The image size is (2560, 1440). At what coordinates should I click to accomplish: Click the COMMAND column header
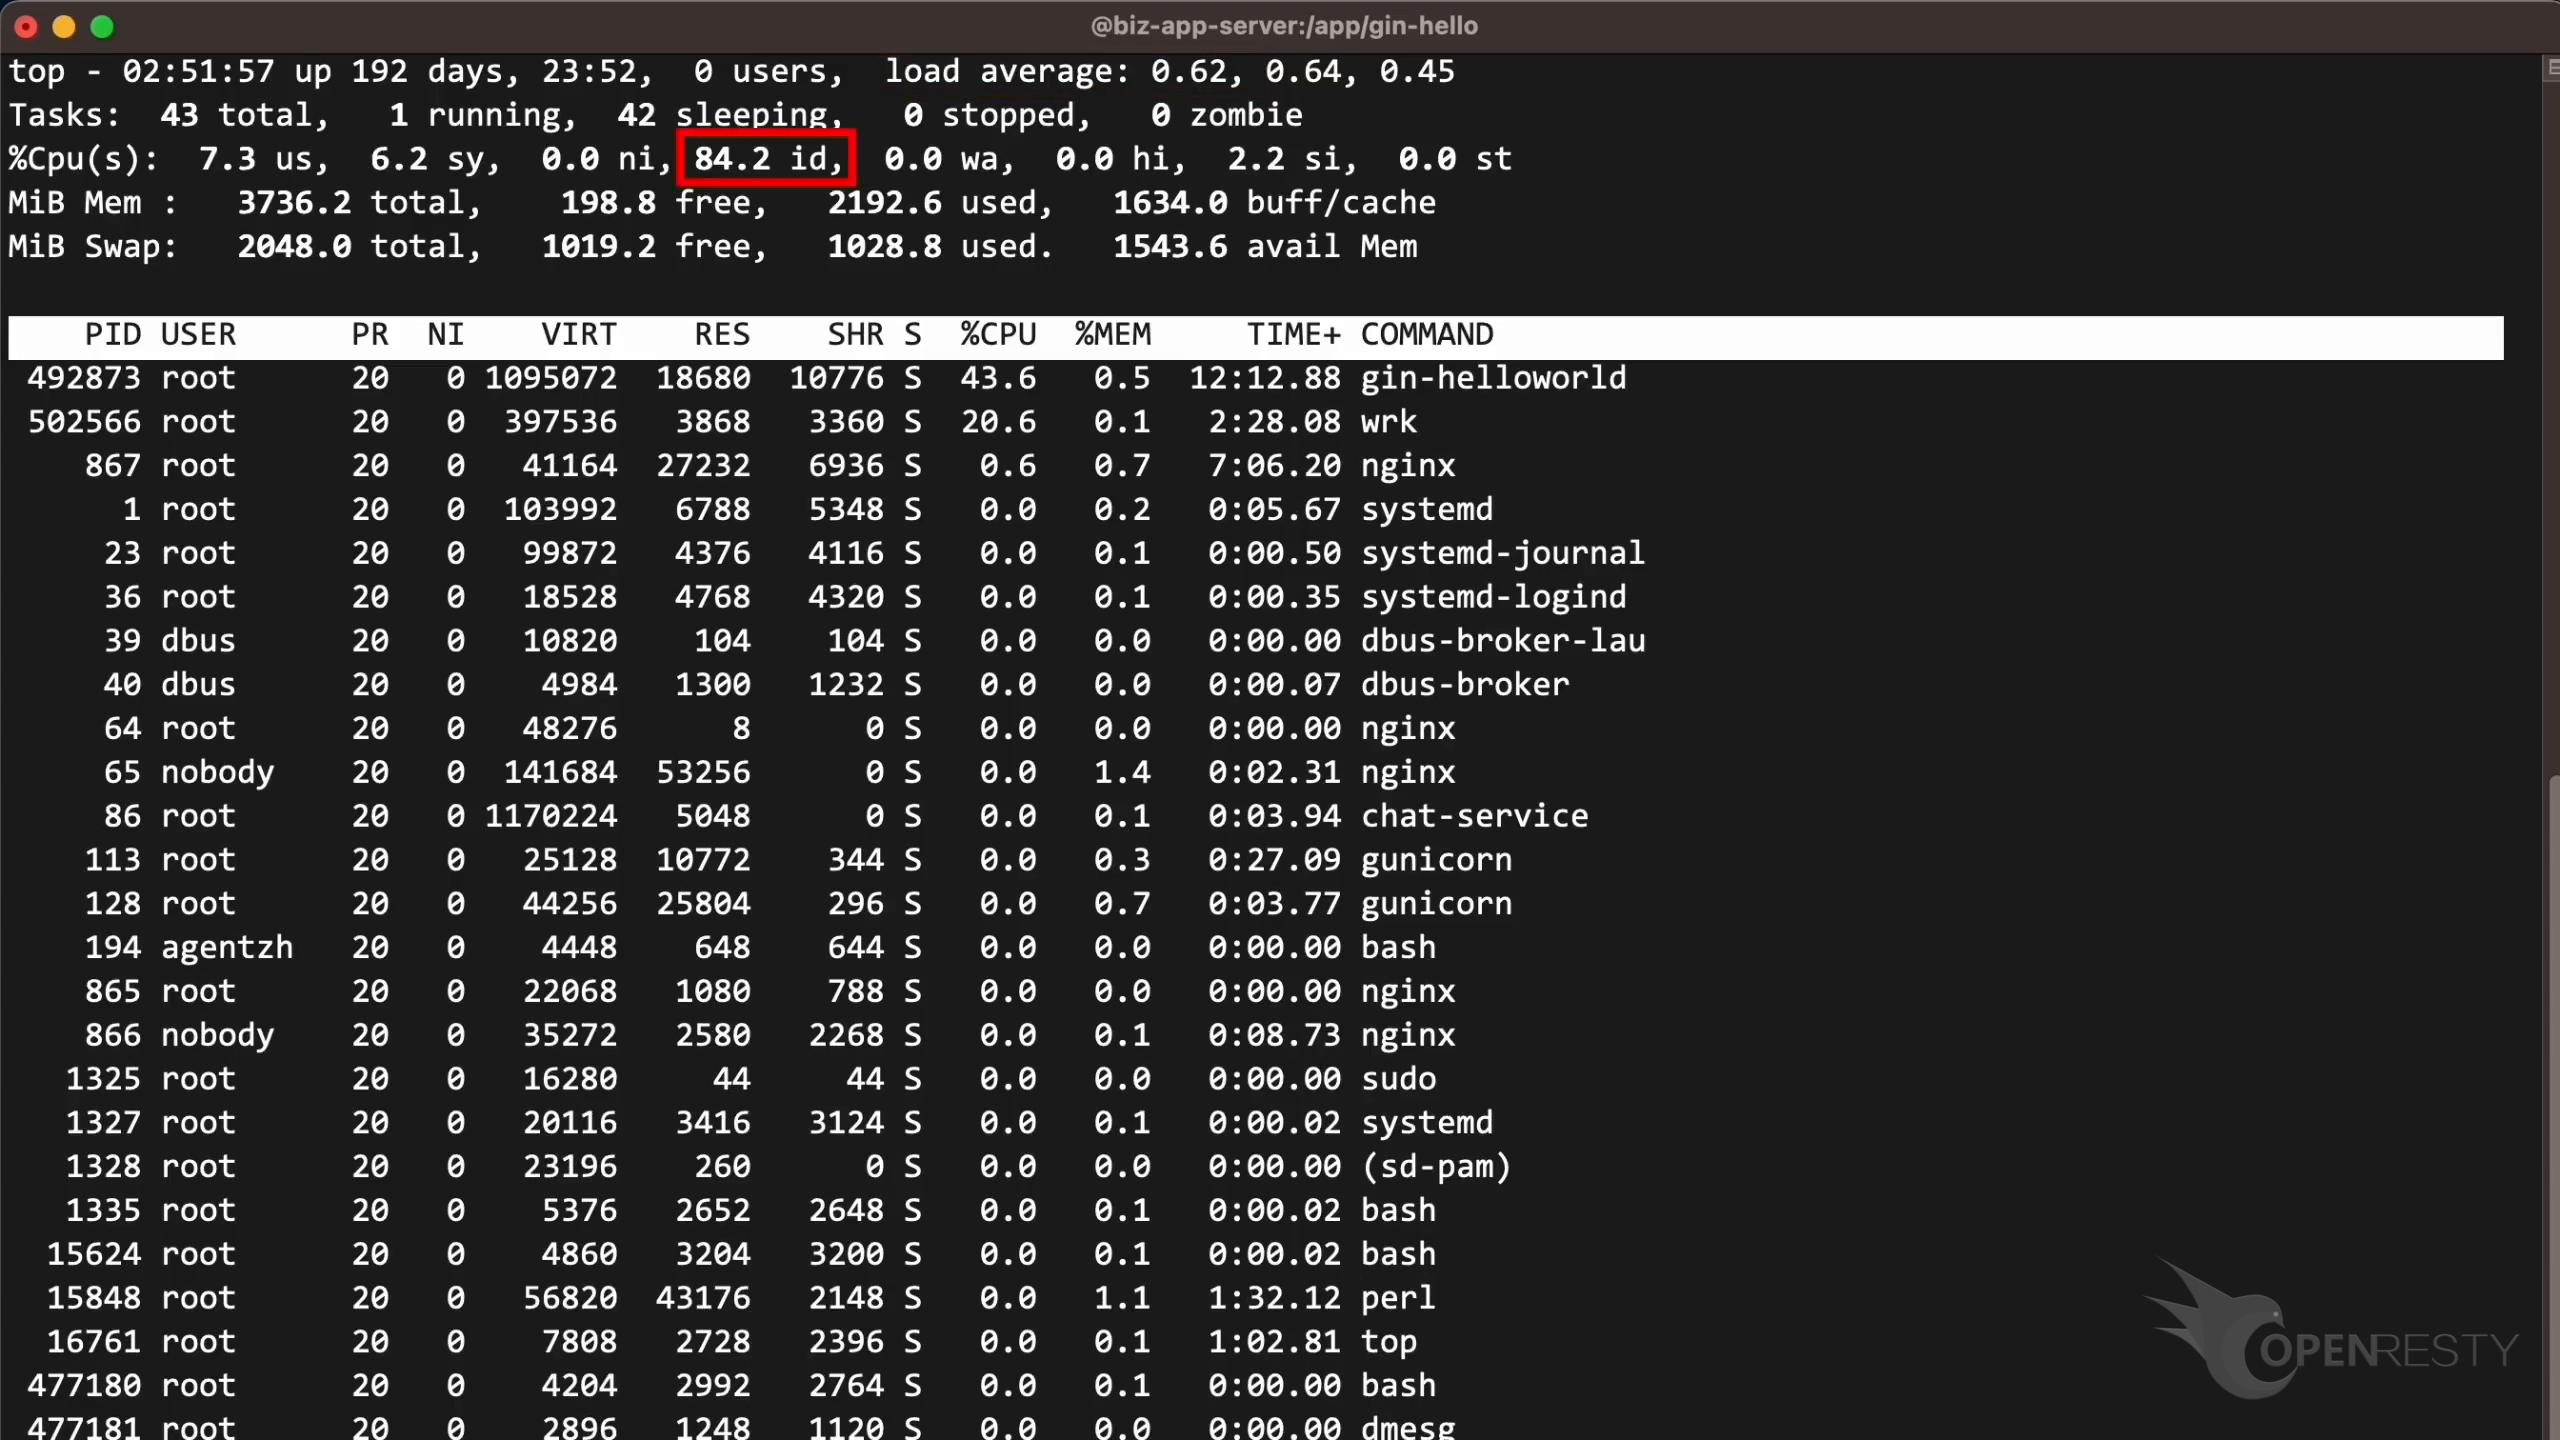1426,335
